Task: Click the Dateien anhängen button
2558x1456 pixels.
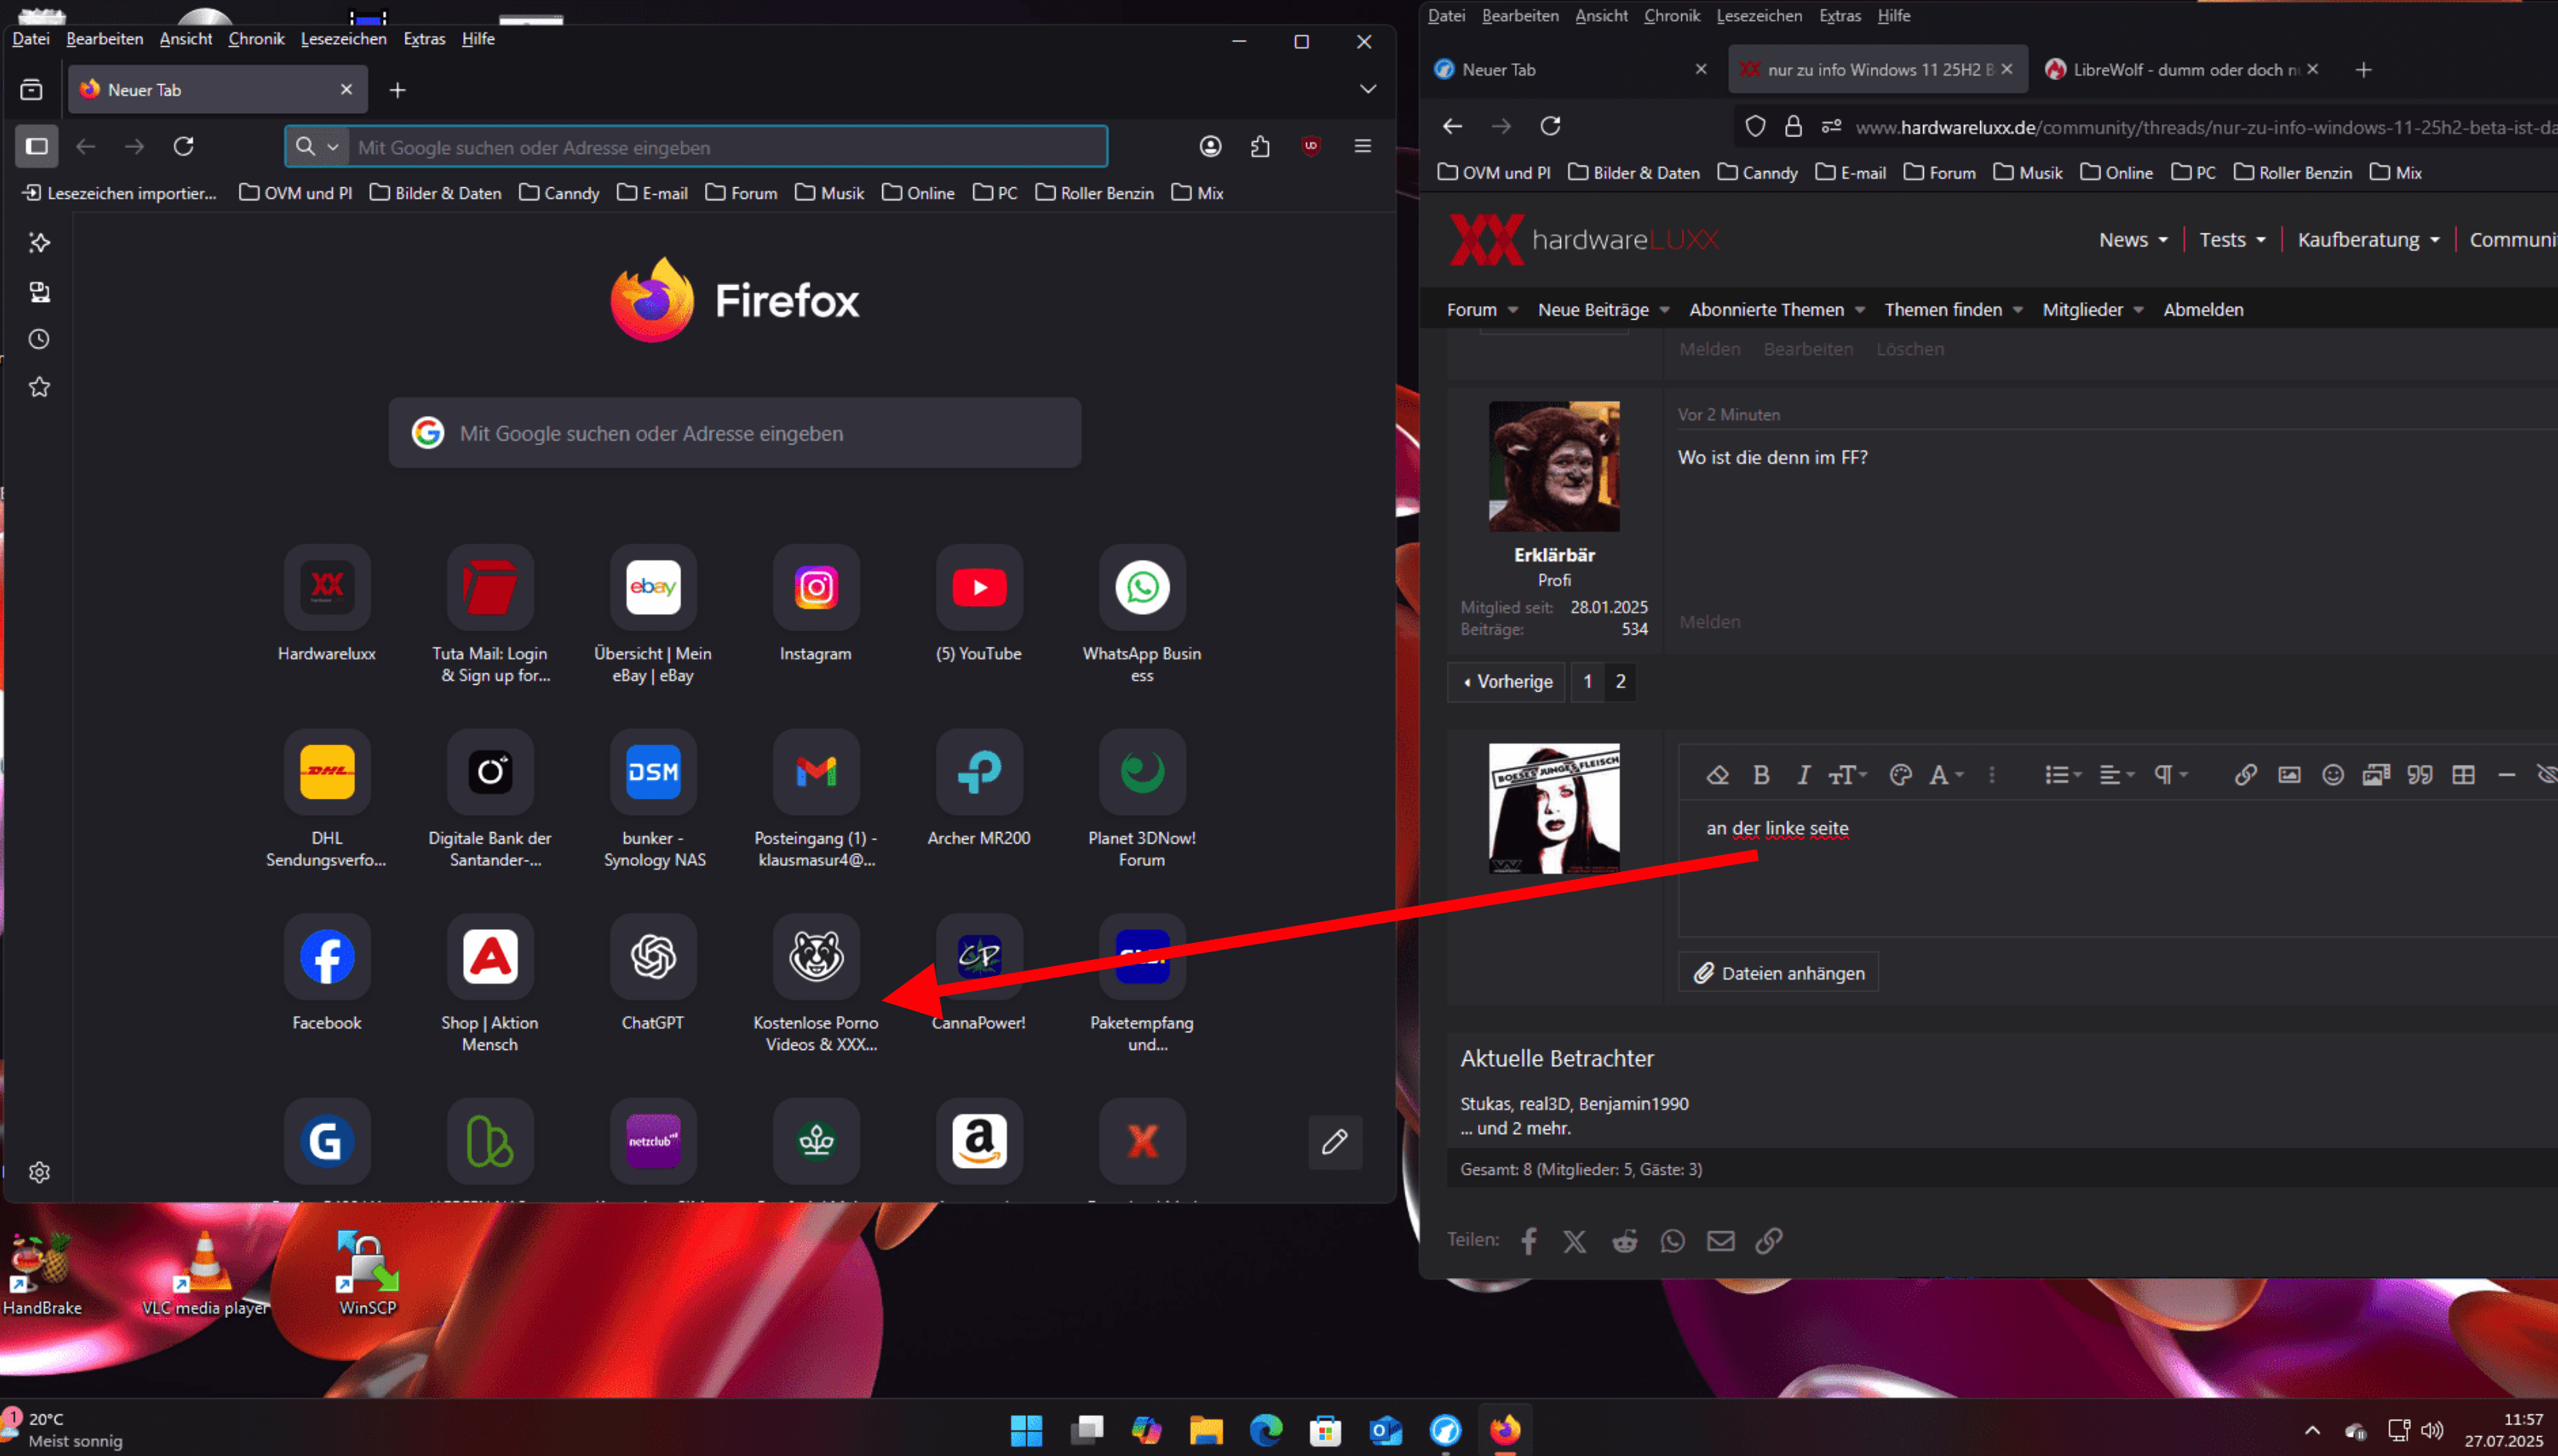Action: click(x=1778, y=973)
